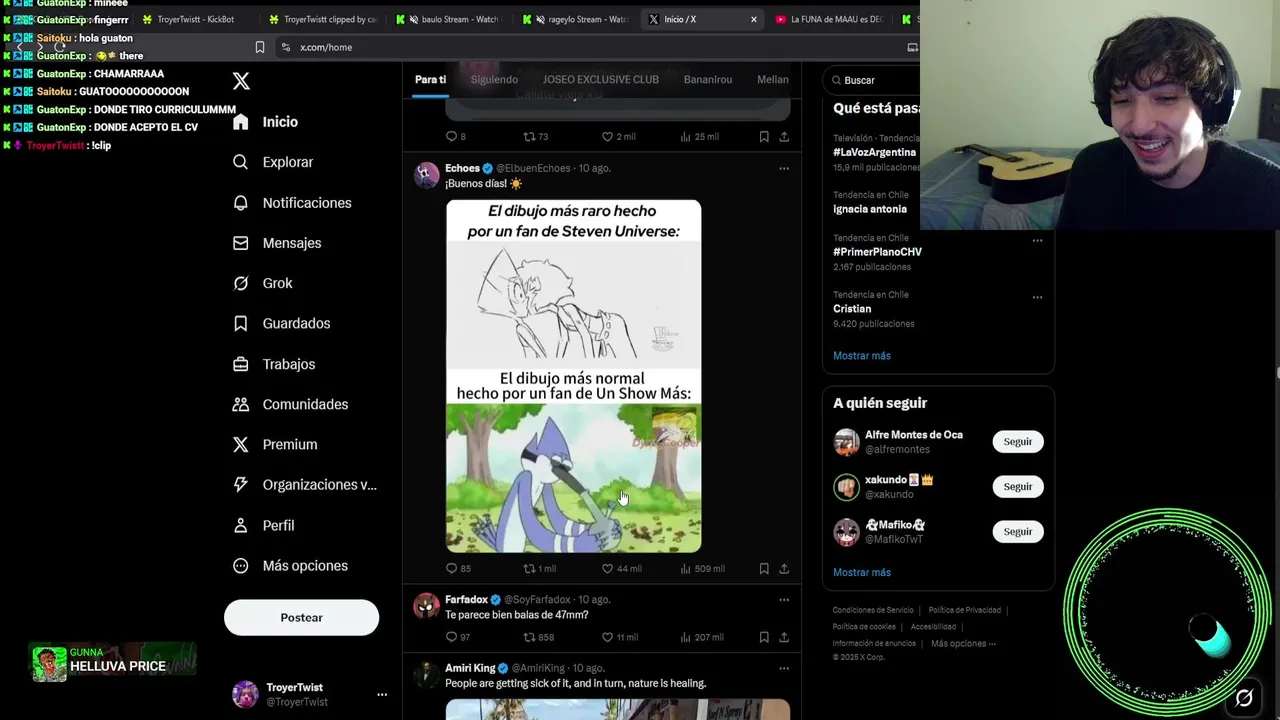Click the Más opciones circle icon
This screenshot has height=720, width=1280.
[240, 565]
